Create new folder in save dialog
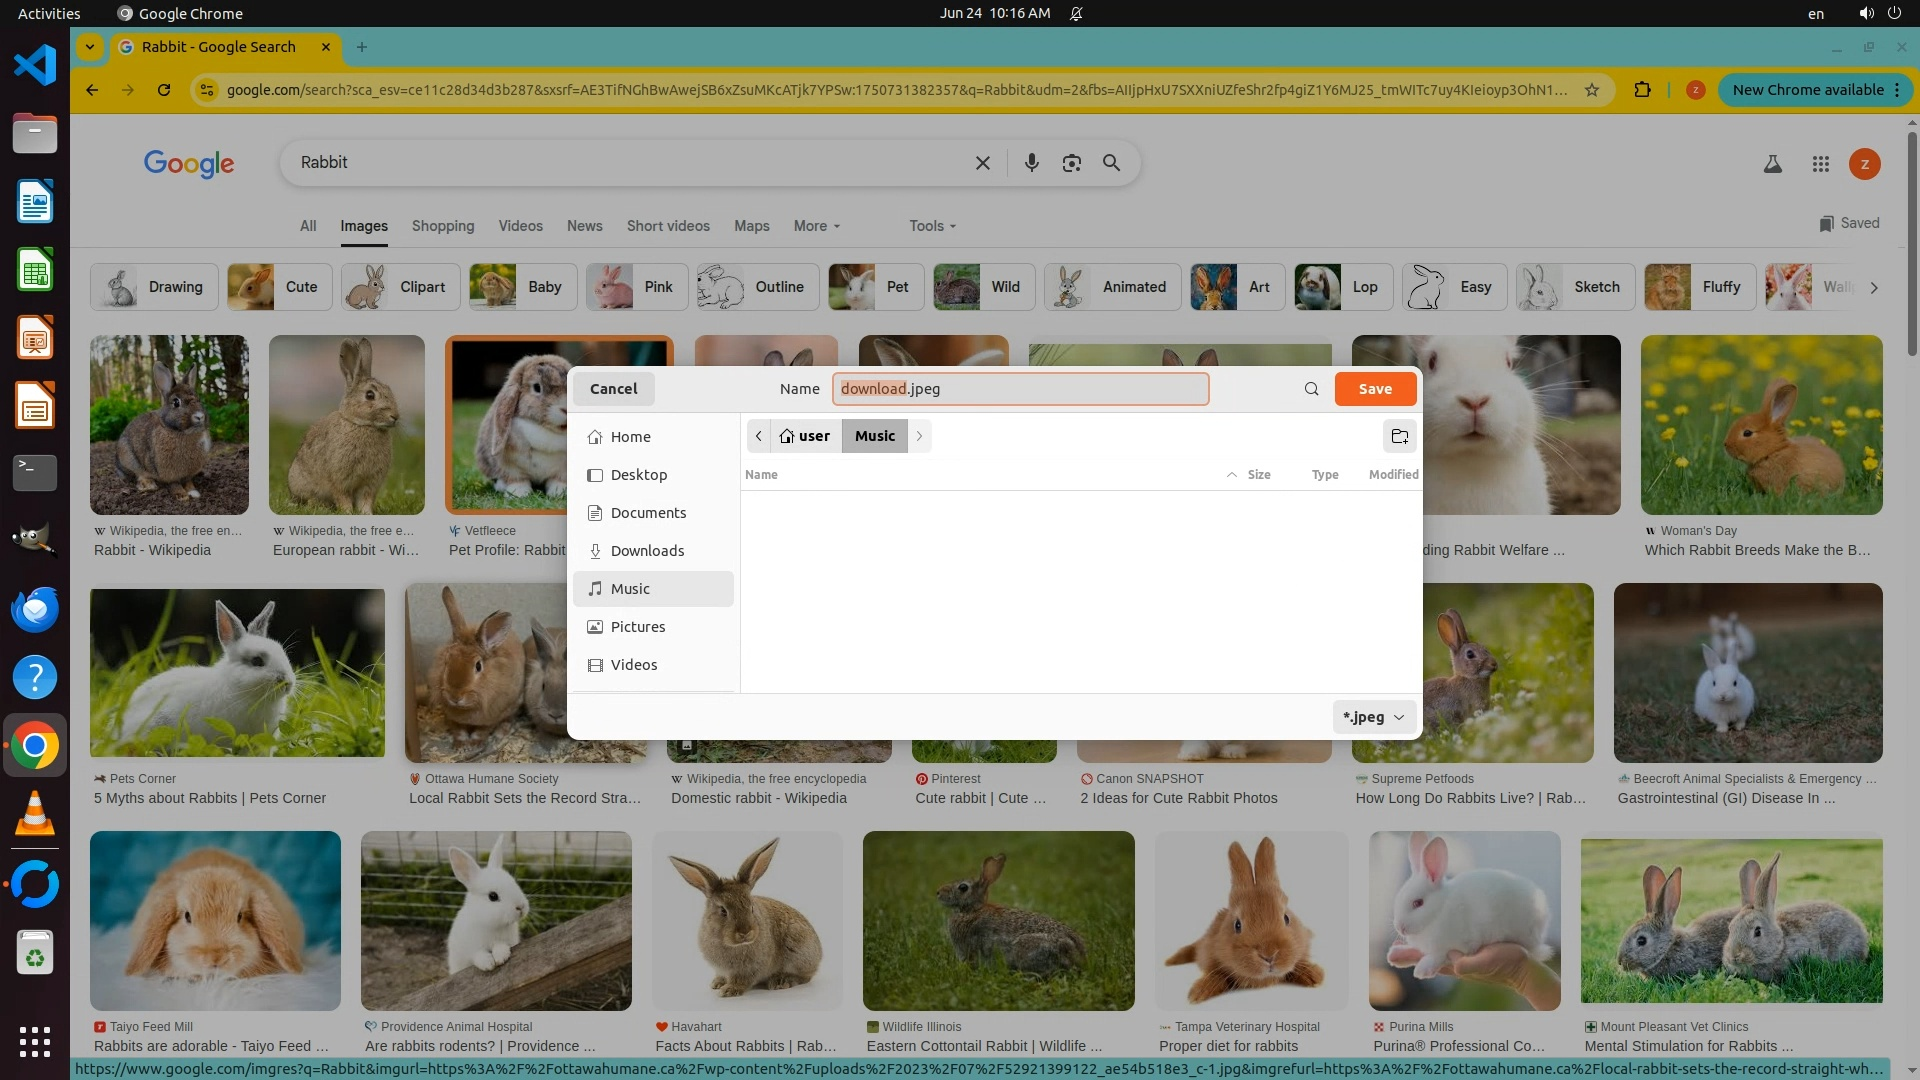The width and height of the screenshot is (1920, 1080). [1399, 436]
